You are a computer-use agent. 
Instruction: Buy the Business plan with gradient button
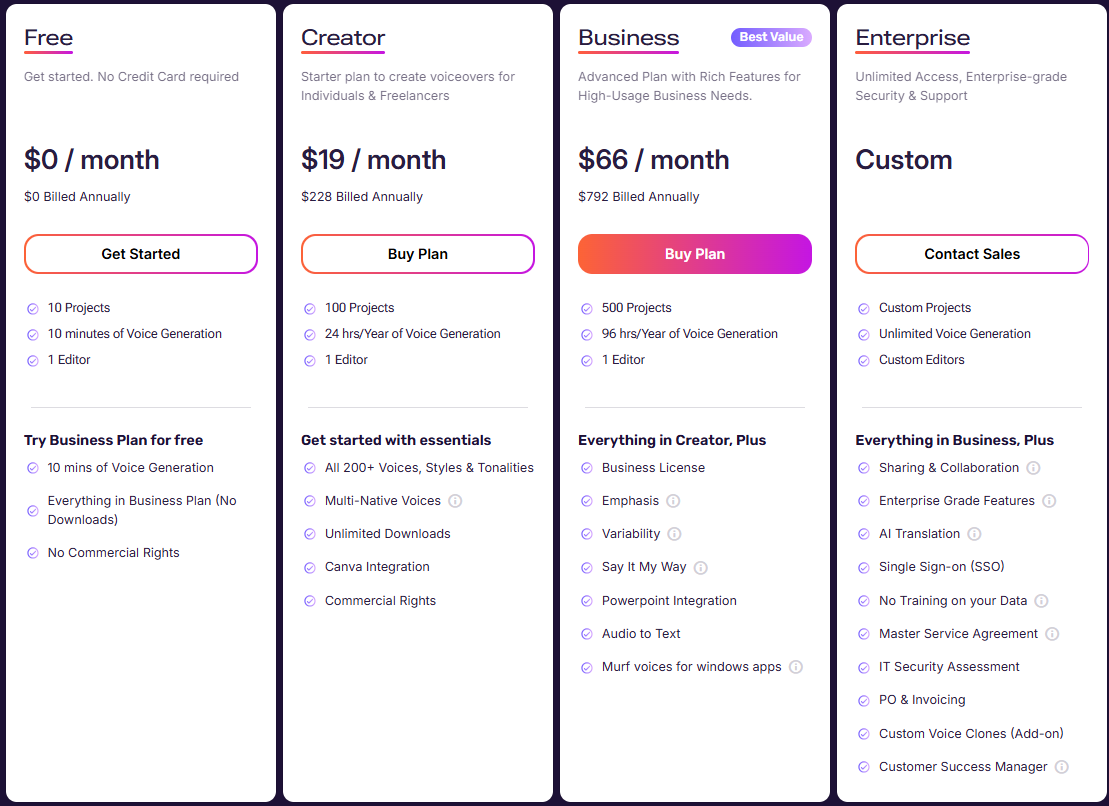(695, 254)
